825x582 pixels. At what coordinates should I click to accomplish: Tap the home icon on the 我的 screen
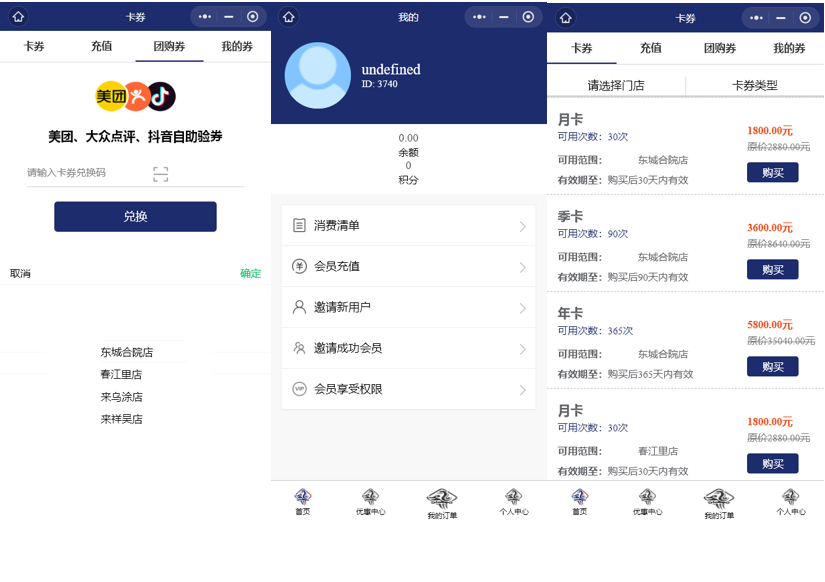point(289,17)
